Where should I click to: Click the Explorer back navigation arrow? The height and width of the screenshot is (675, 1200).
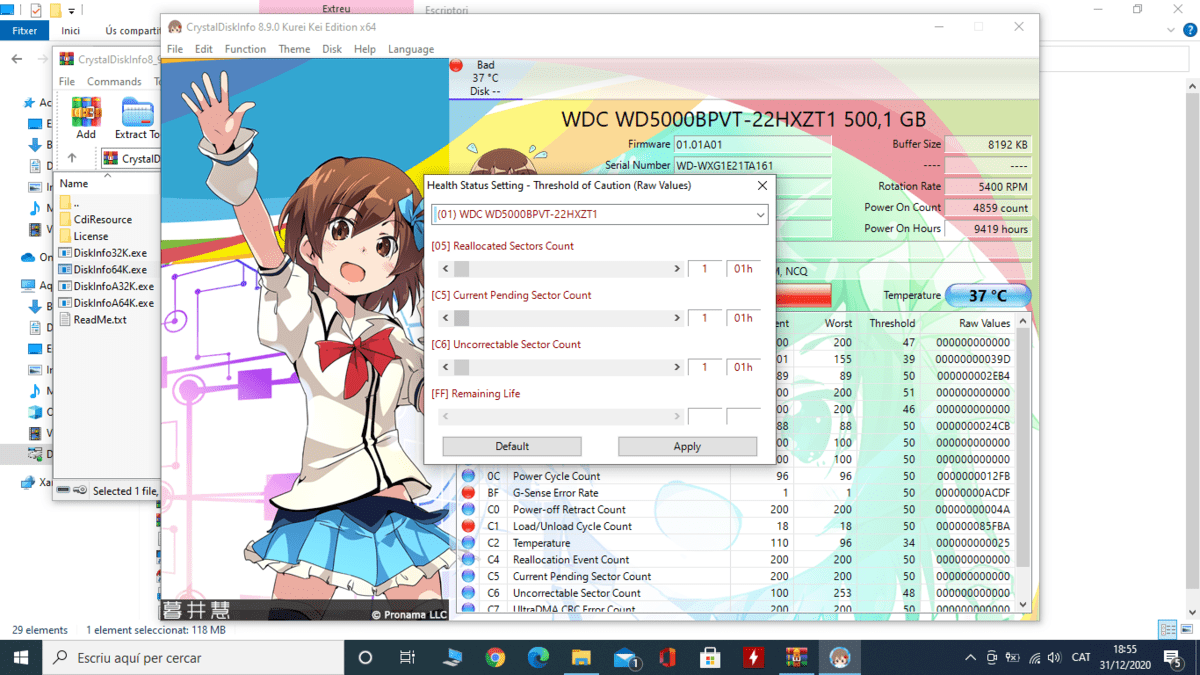[x=17, y=59]
